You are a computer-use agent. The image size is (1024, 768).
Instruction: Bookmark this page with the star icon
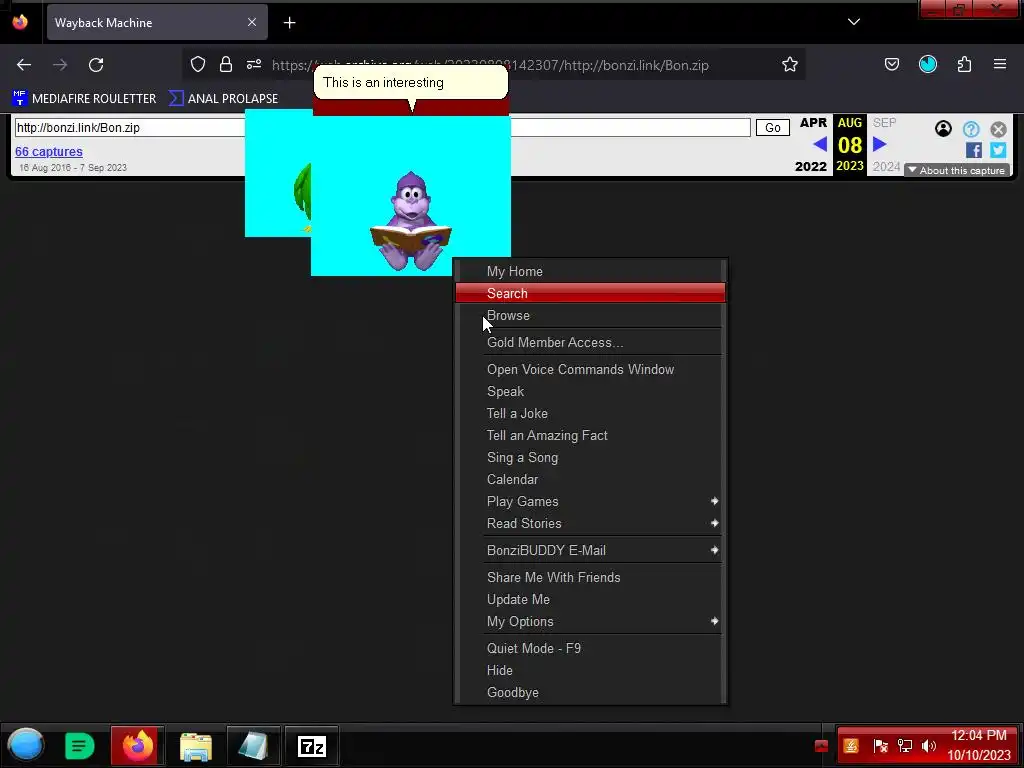click(790, 64)
